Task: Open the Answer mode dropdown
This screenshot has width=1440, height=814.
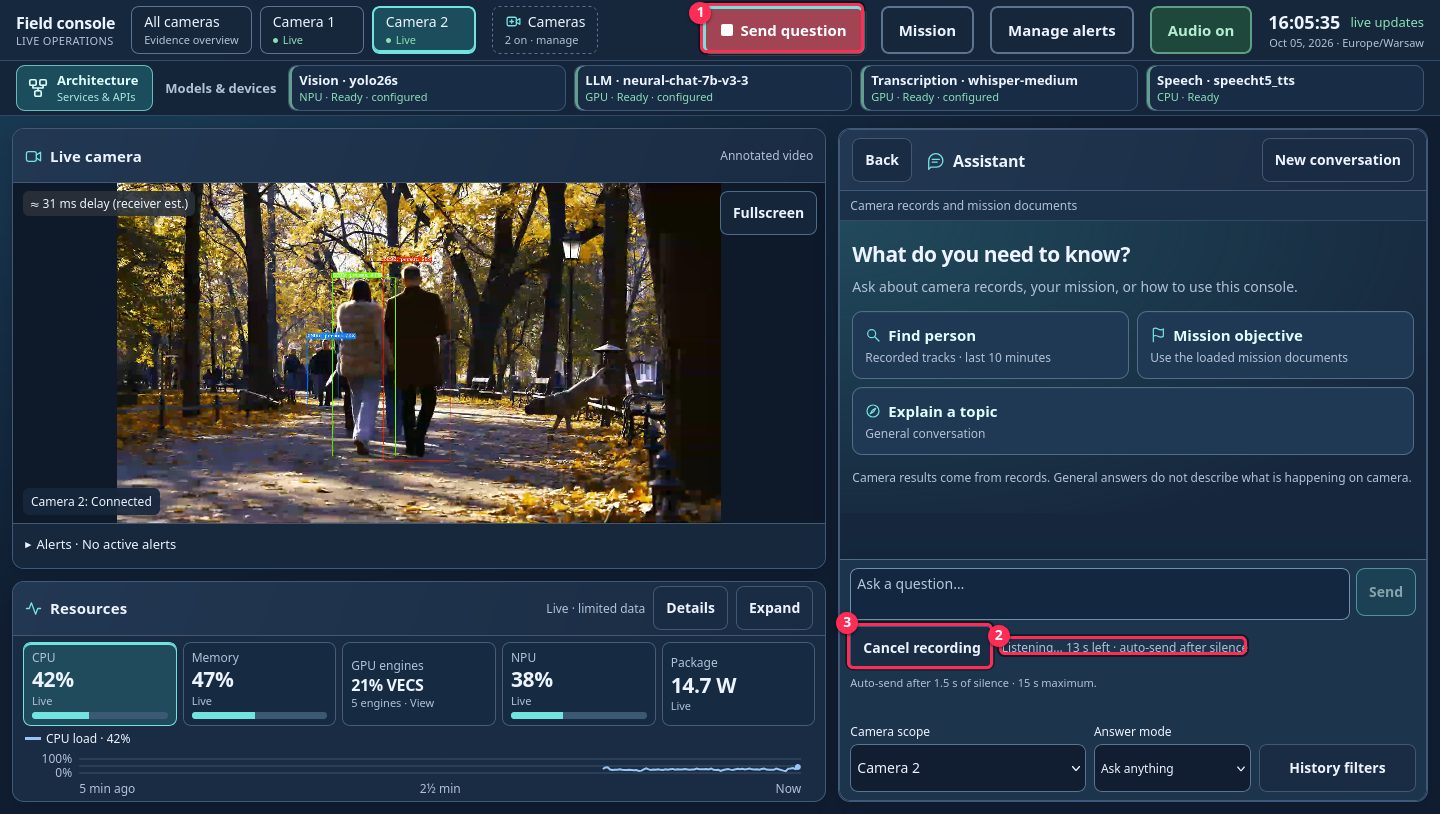Action: pos(1172,768)
